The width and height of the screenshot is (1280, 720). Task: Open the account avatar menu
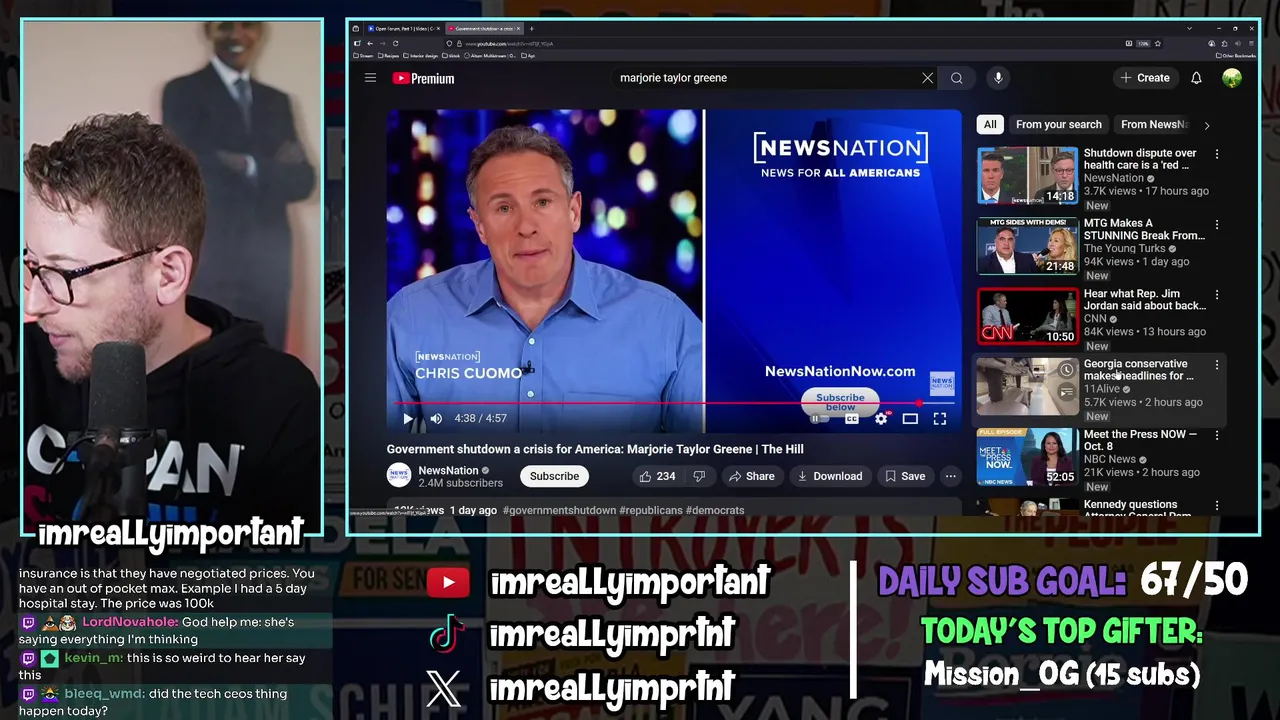(1232, 78)
